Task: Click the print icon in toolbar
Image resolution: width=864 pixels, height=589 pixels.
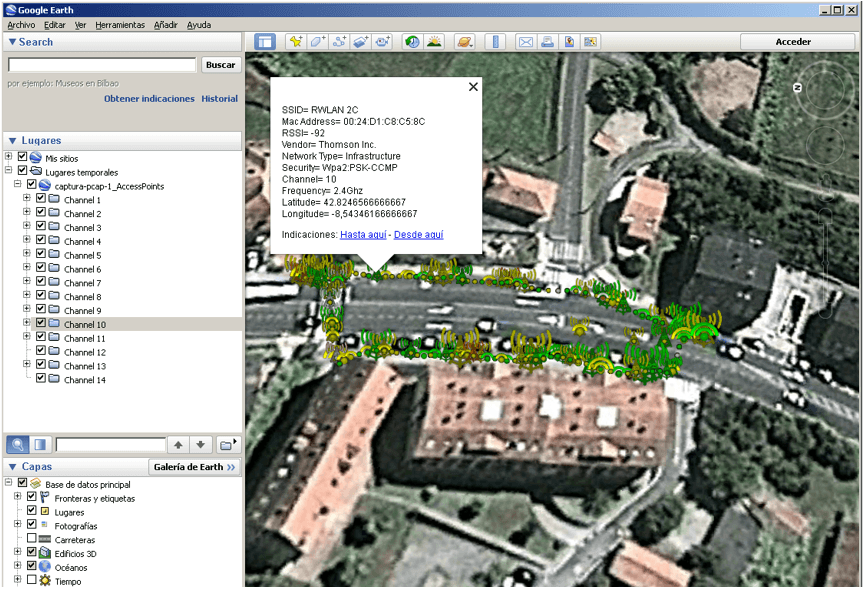Action: [547, 42]
